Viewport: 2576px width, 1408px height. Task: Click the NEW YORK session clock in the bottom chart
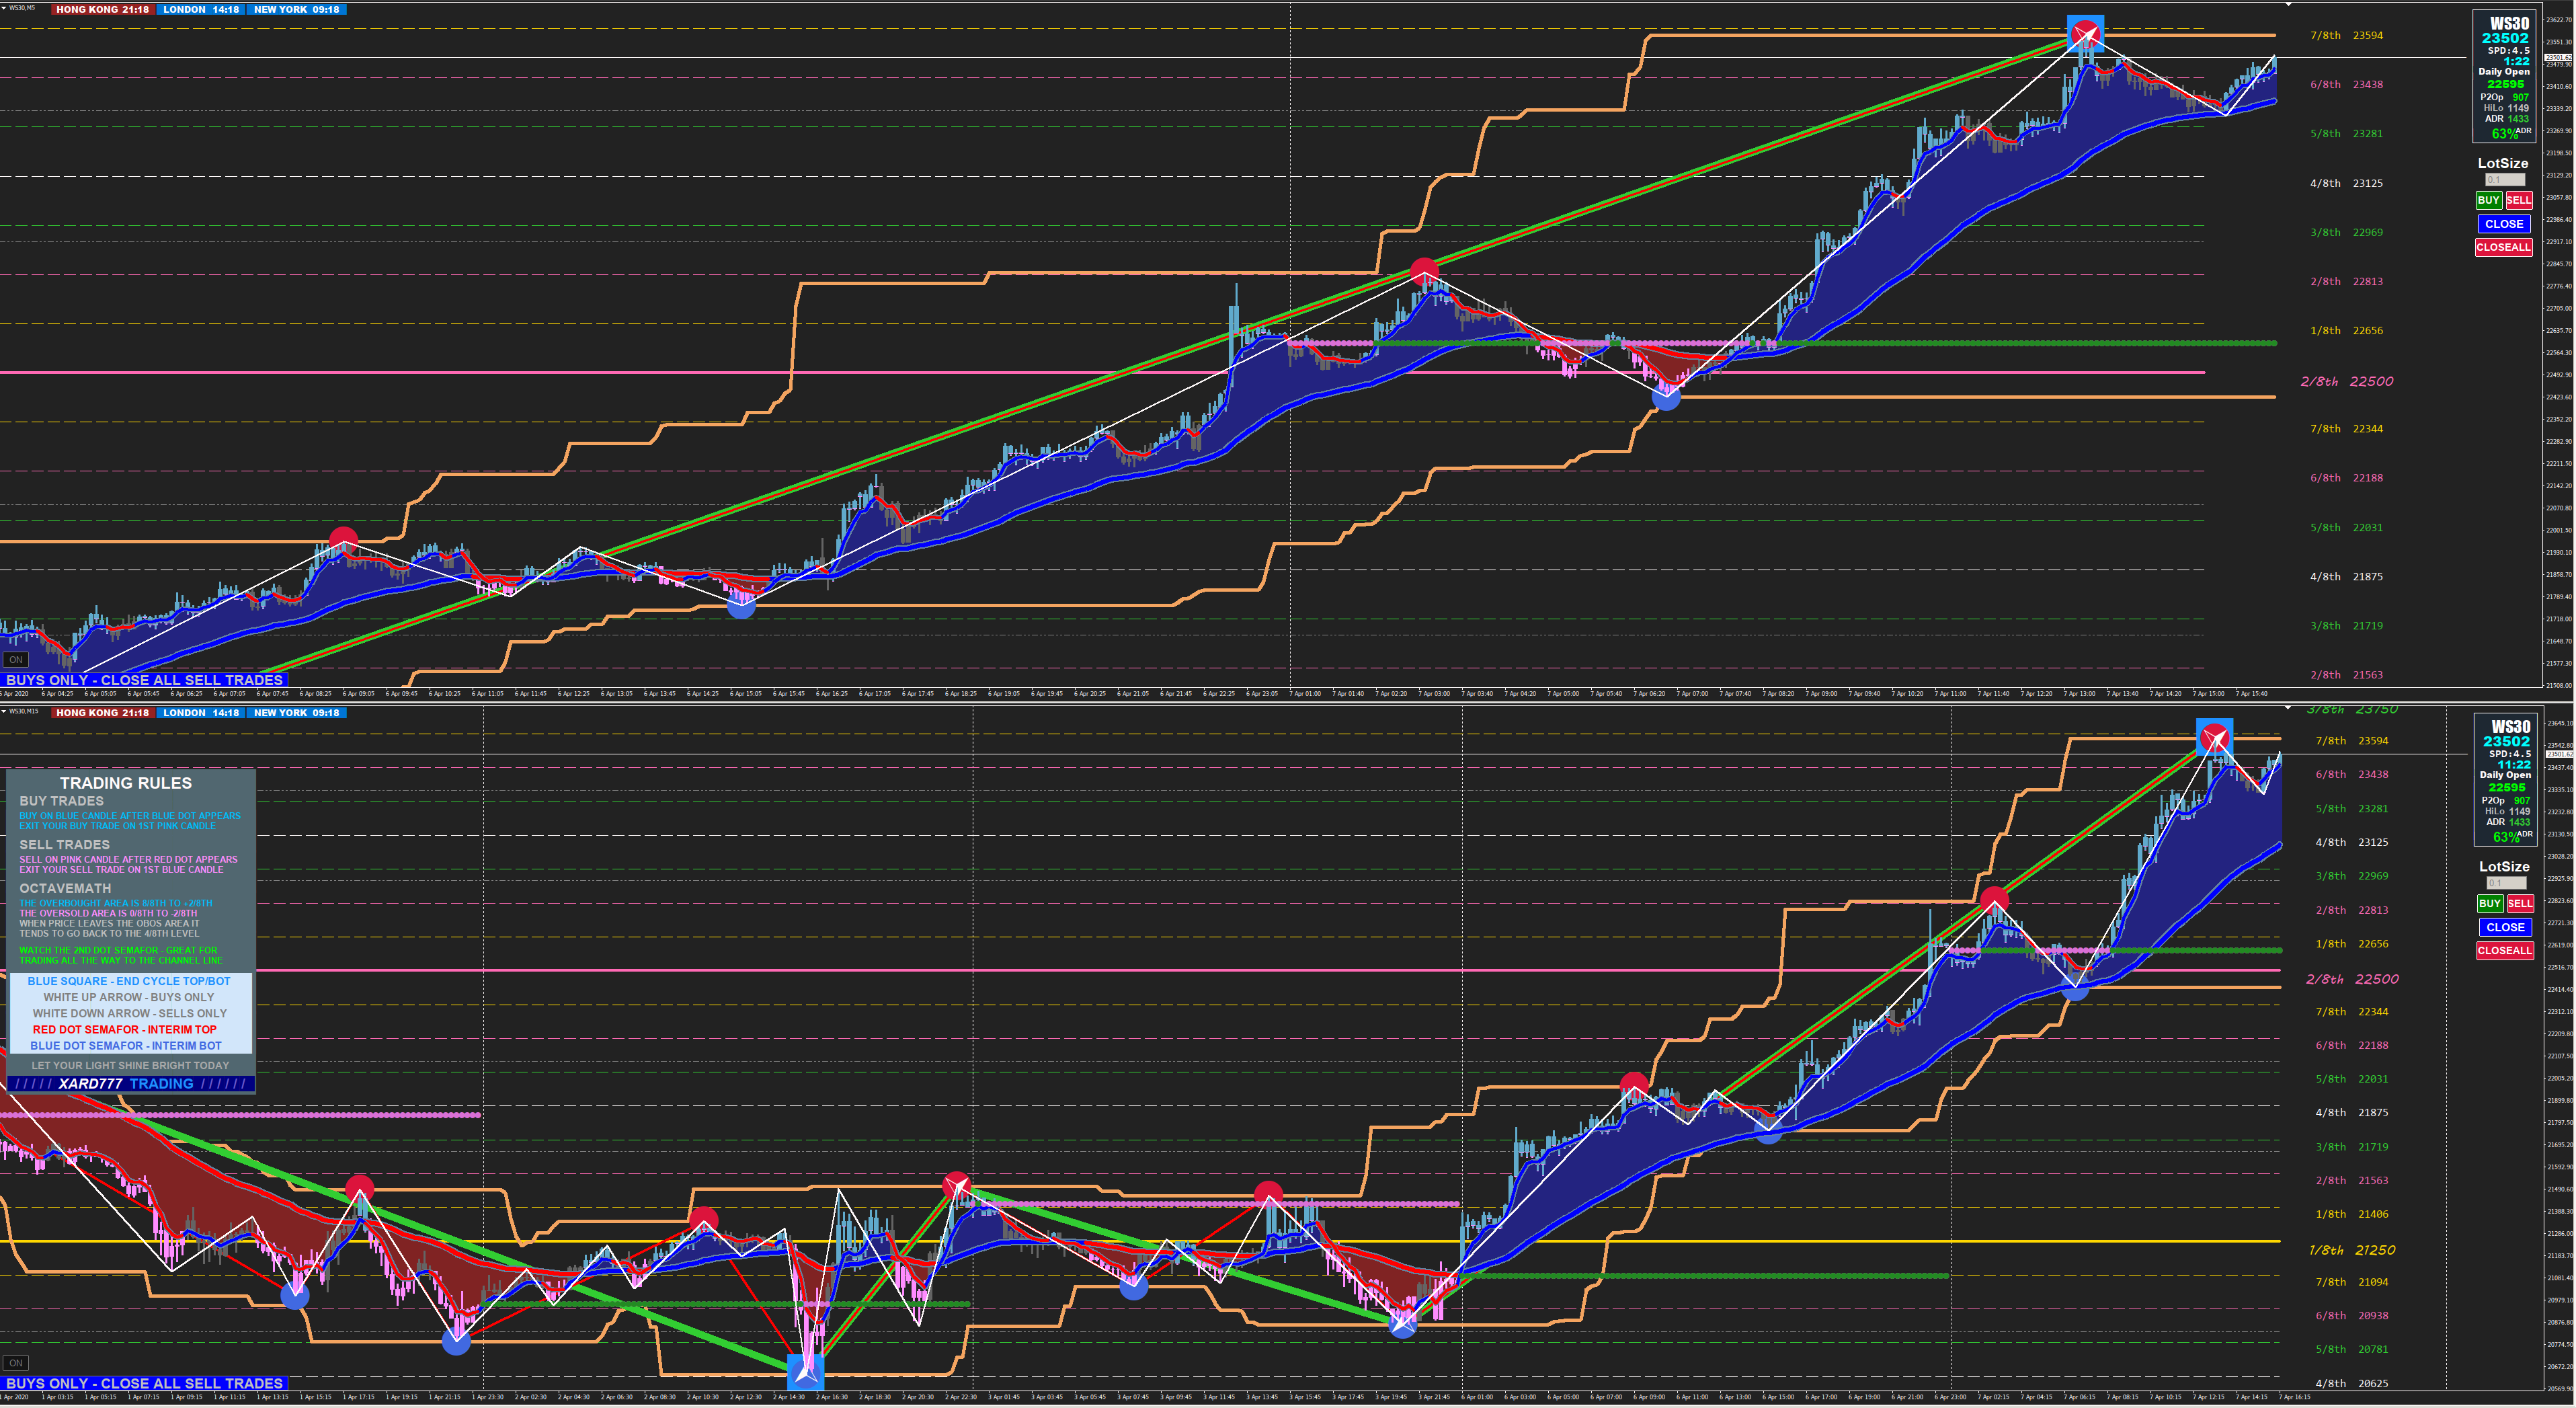296,713
